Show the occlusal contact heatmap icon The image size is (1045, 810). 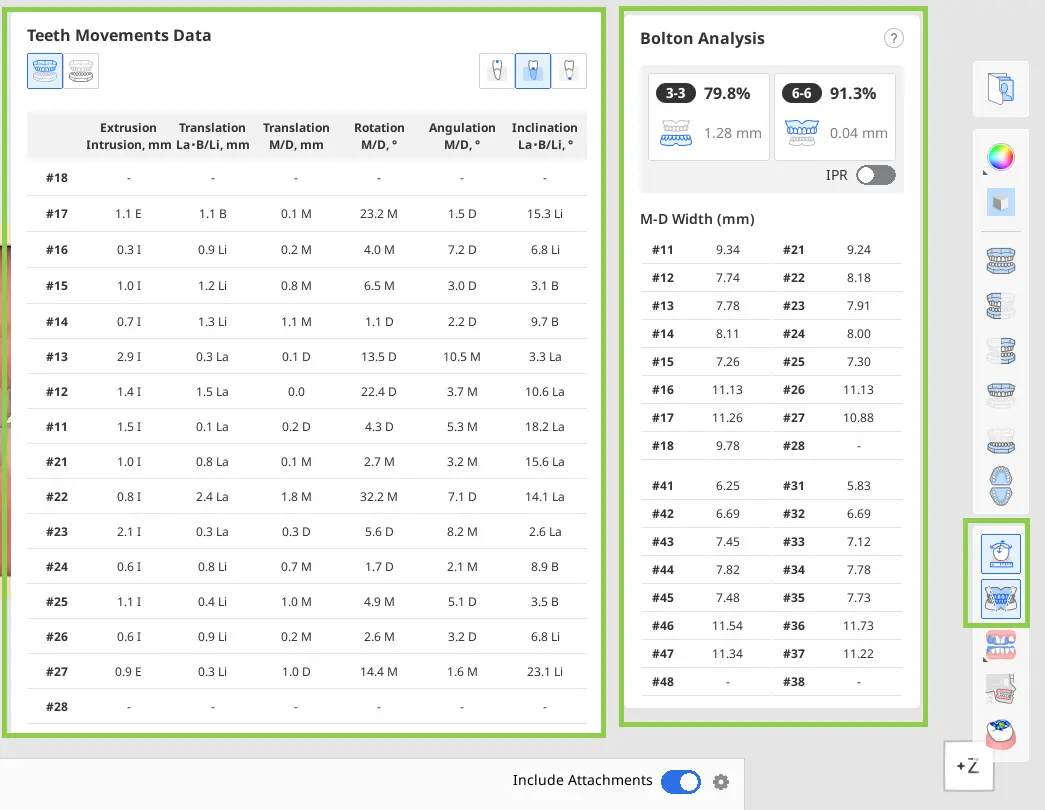1000,734
